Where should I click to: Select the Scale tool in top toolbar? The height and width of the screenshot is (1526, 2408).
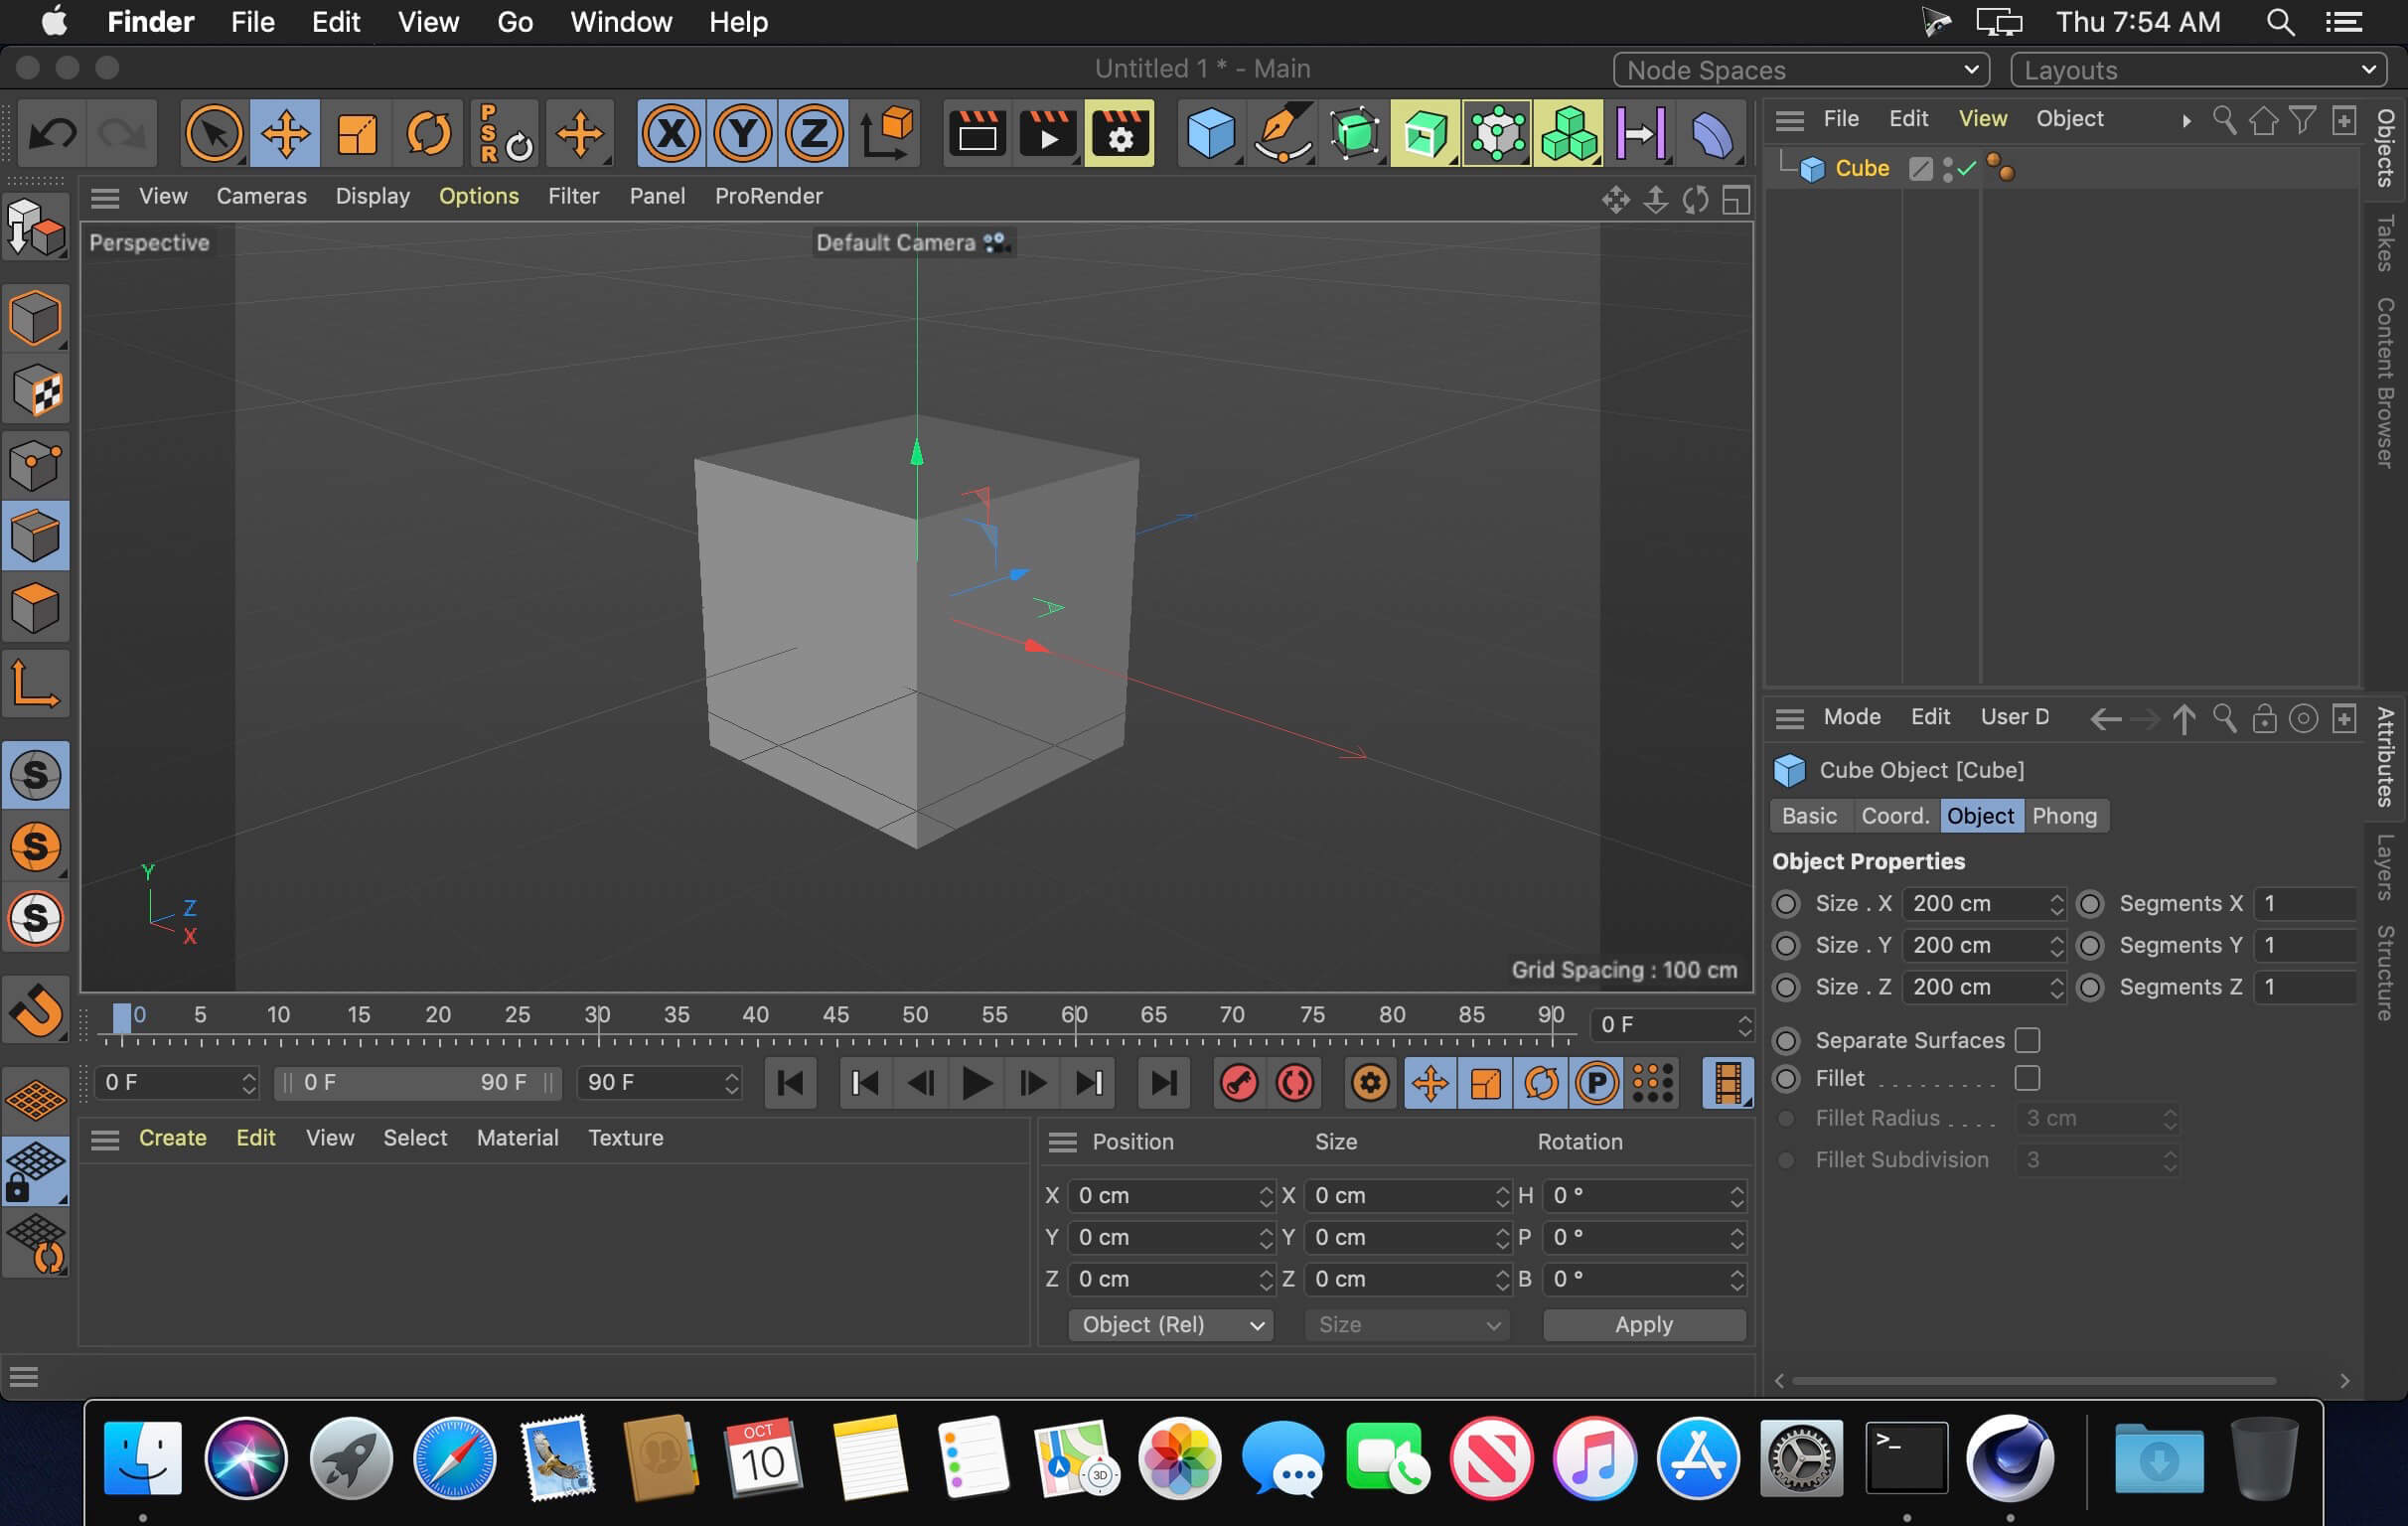click(357, 133)
